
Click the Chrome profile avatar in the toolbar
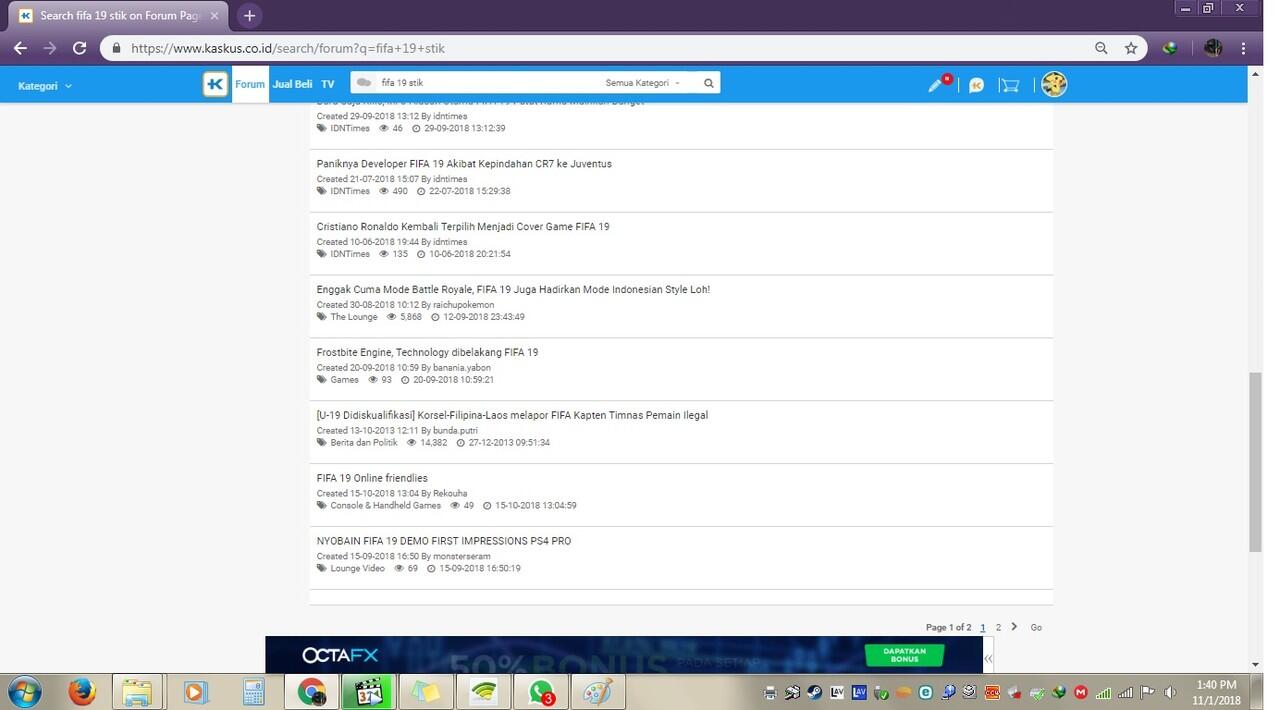[1213, 48]
